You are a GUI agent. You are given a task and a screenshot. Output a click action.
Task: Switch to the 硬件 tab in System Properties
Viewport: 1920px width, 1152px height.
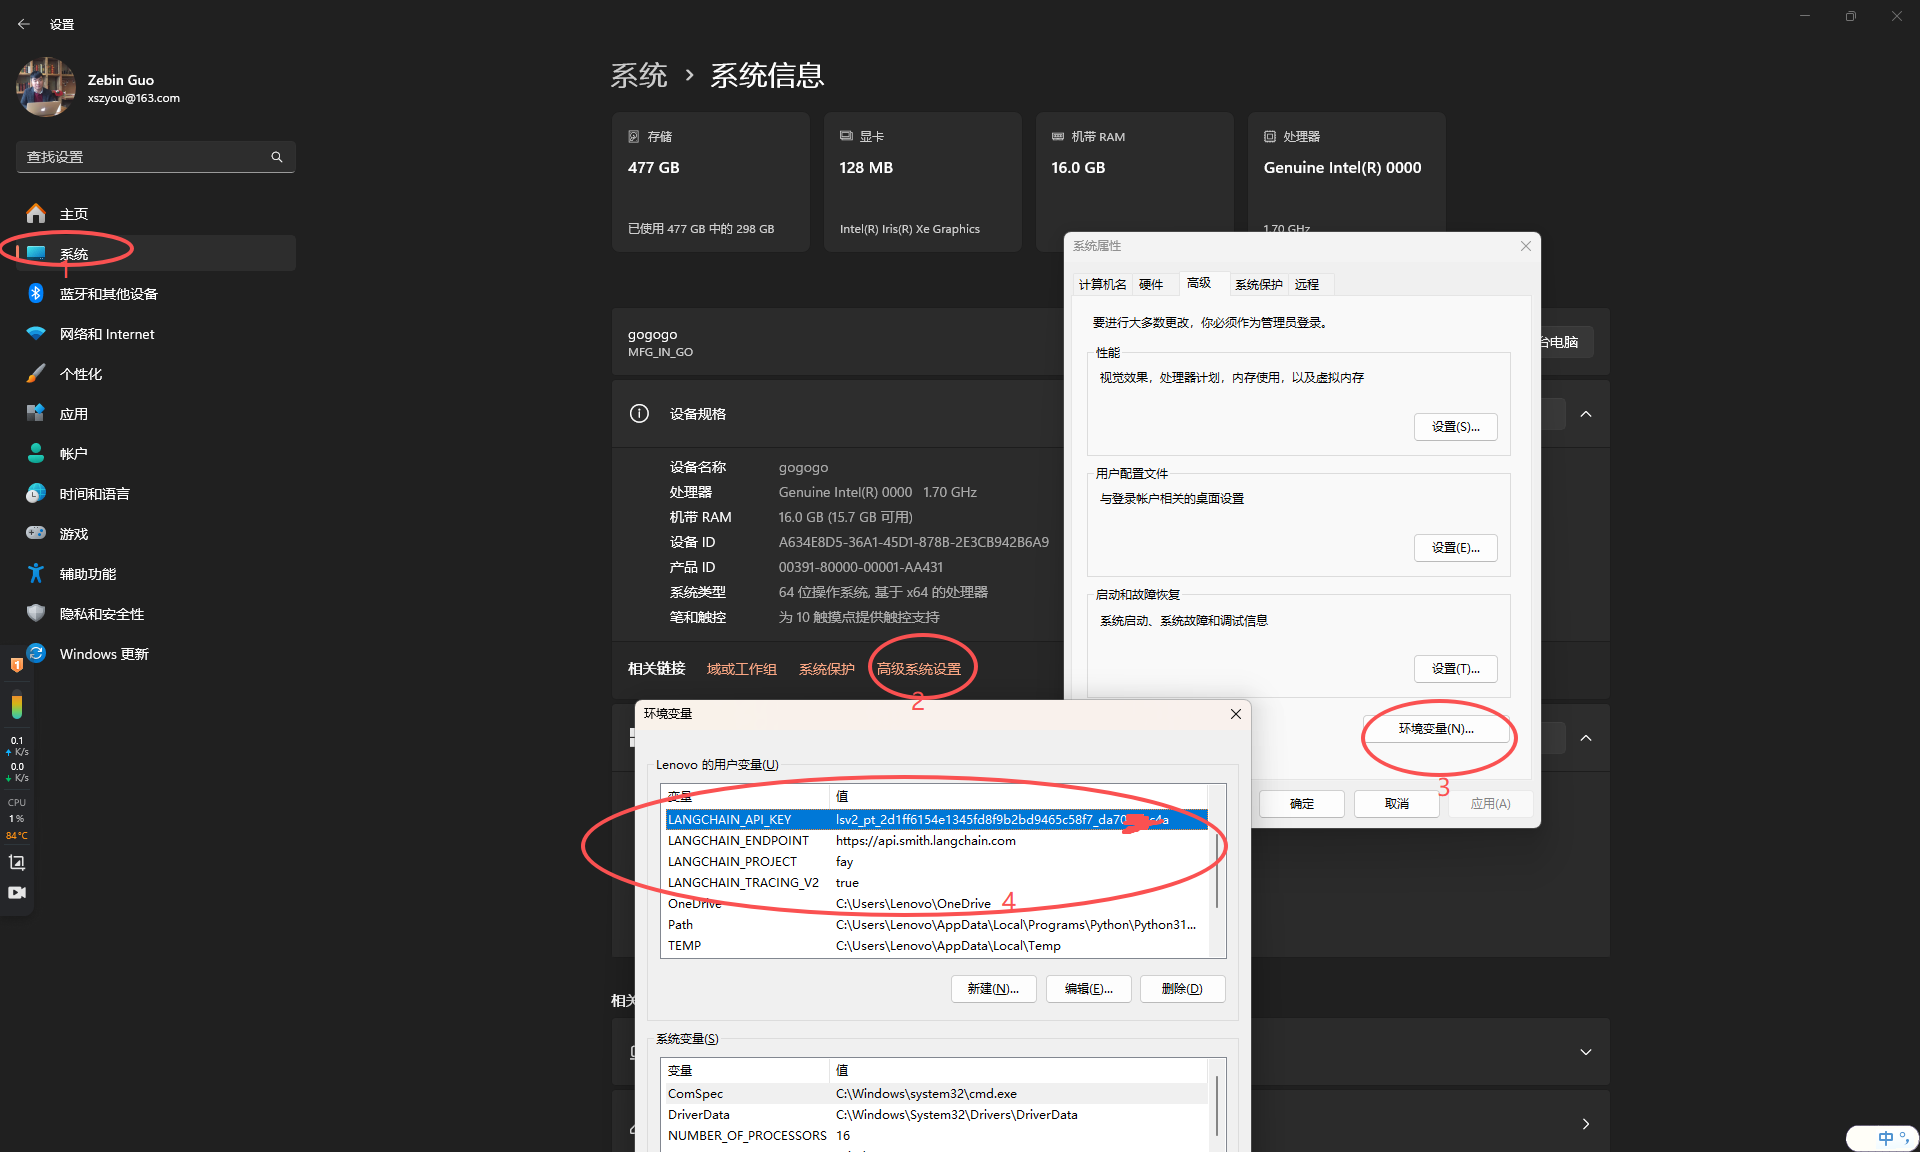point(1151,285)
